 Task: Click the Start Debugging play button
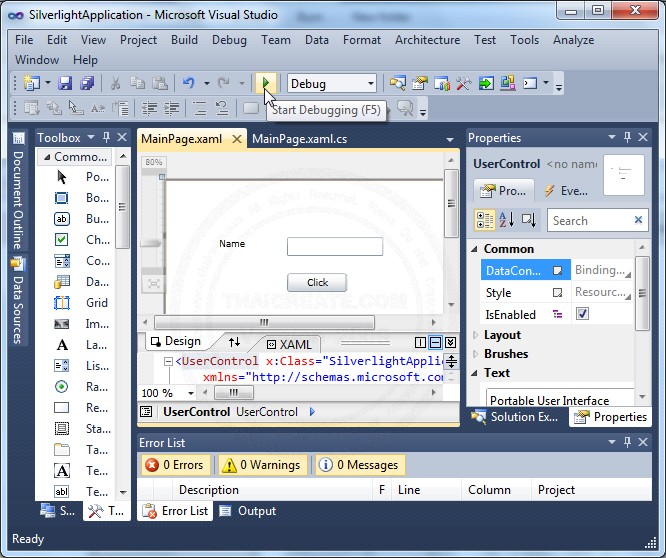(266, 83)
